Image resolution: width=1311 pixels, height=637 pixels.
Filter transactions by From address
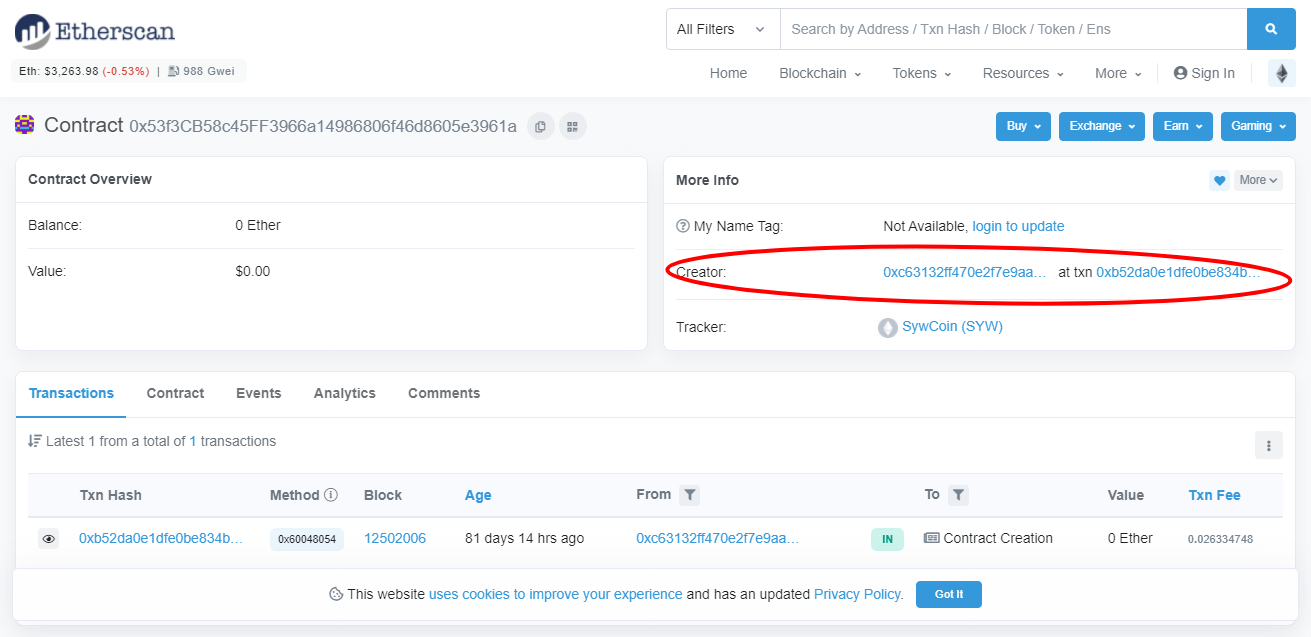point(690,495)
